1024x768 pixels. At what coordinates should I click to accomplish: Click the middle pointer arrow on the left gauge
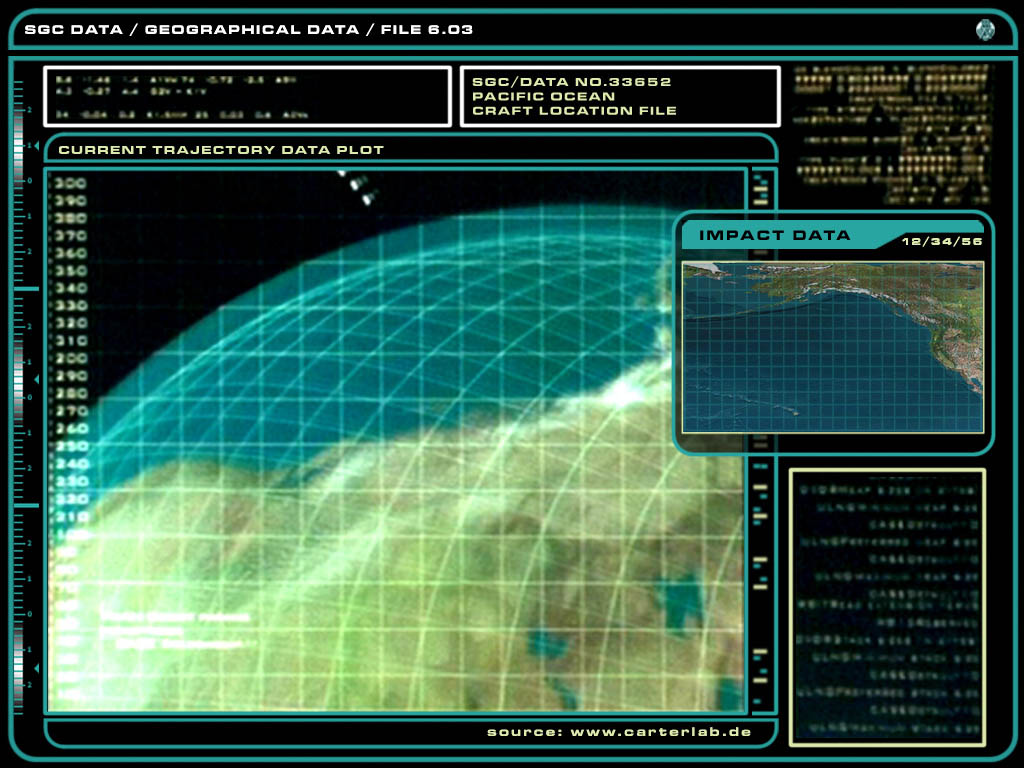(x=37, y=379)
